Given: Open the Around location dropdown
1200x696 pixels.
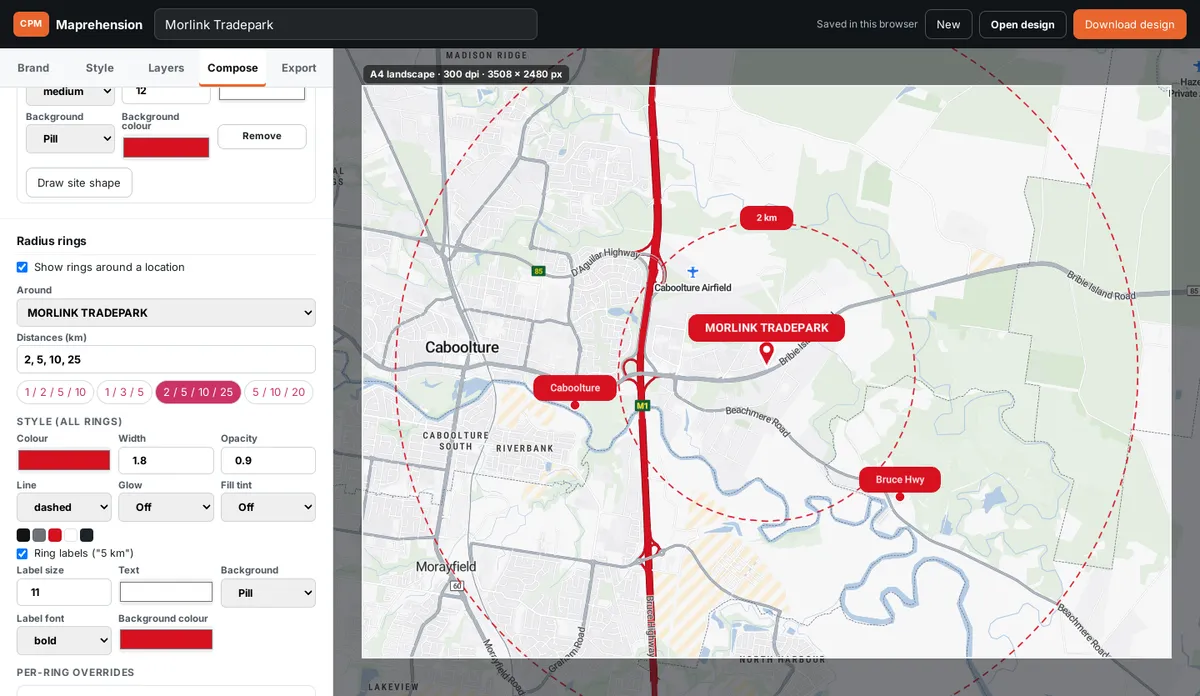Looking at the screenshot, I should pos(166,313).
